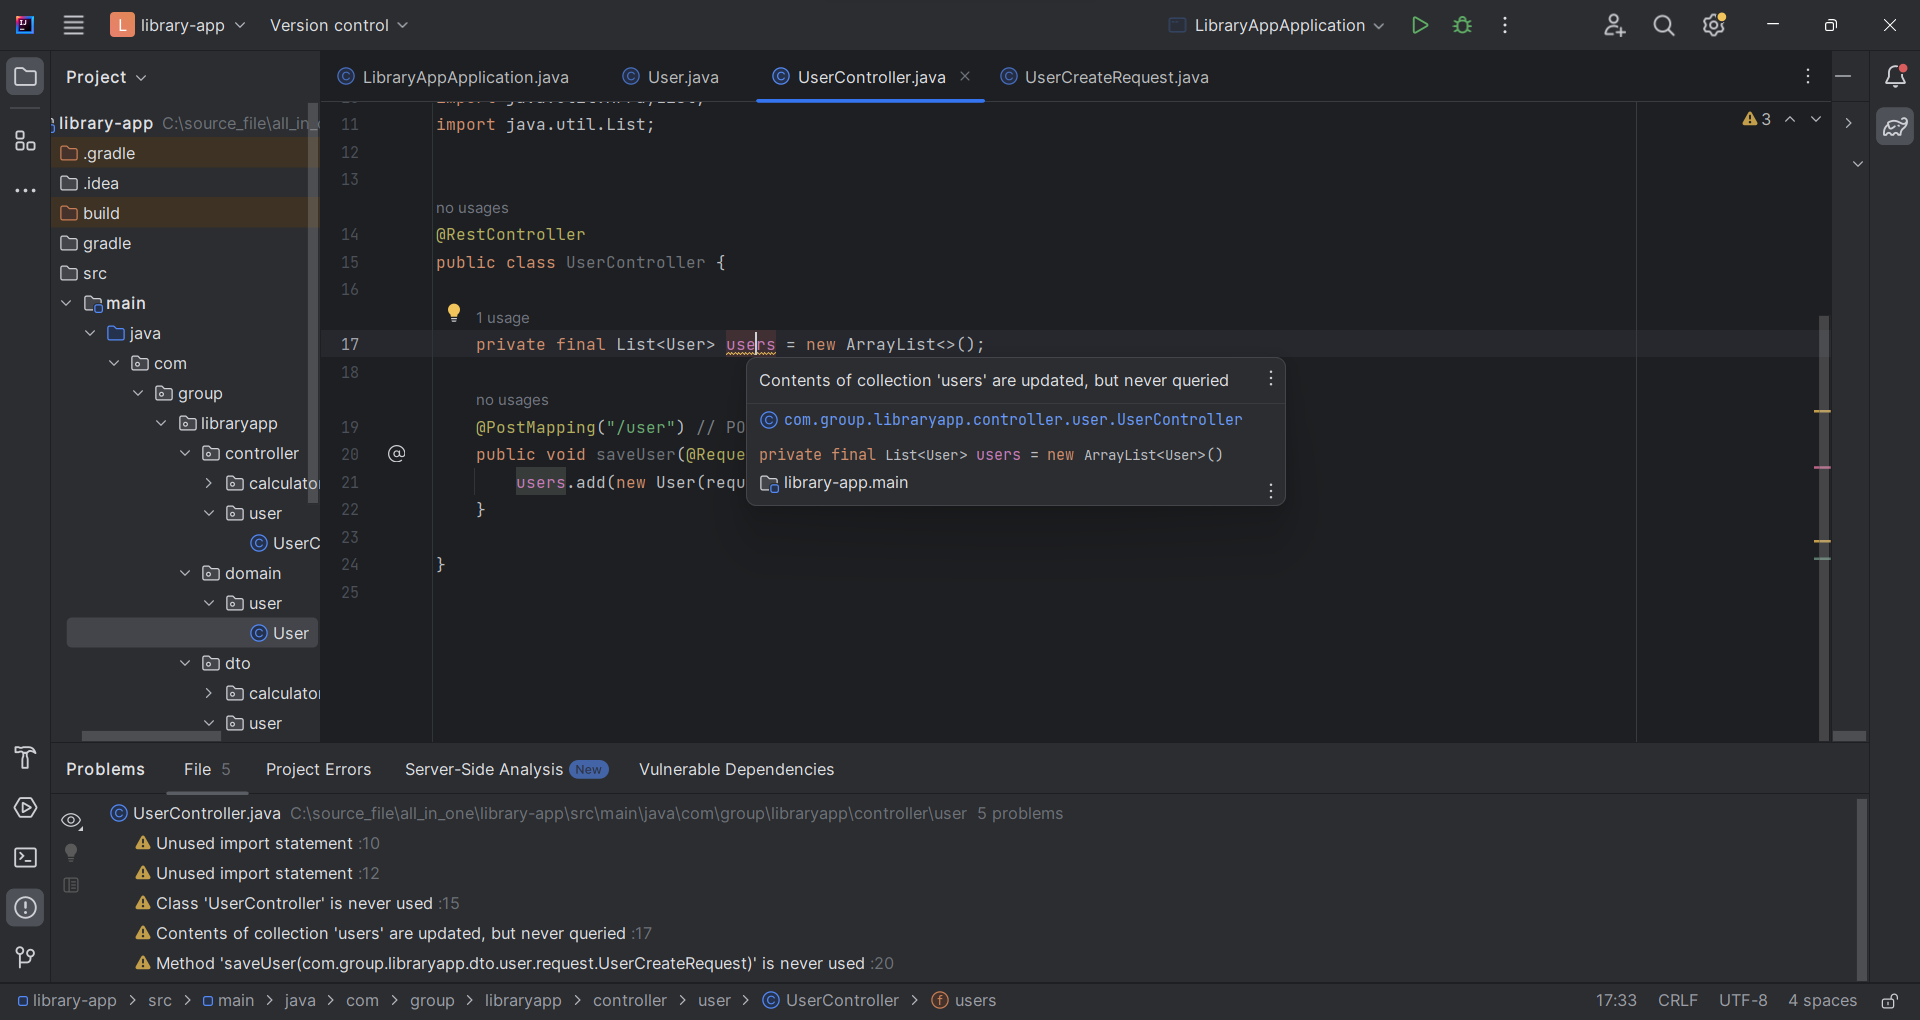Open the Project Errors tab
Viewport: 1920px width, 1020px height.
coord(318,769)
